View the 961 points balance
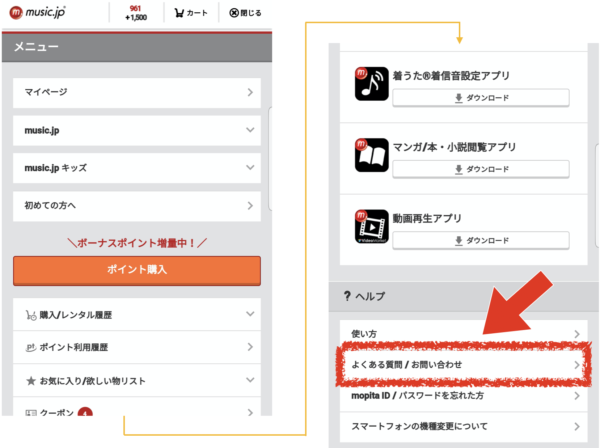This screenshot has width=600, height=448. 135,8
